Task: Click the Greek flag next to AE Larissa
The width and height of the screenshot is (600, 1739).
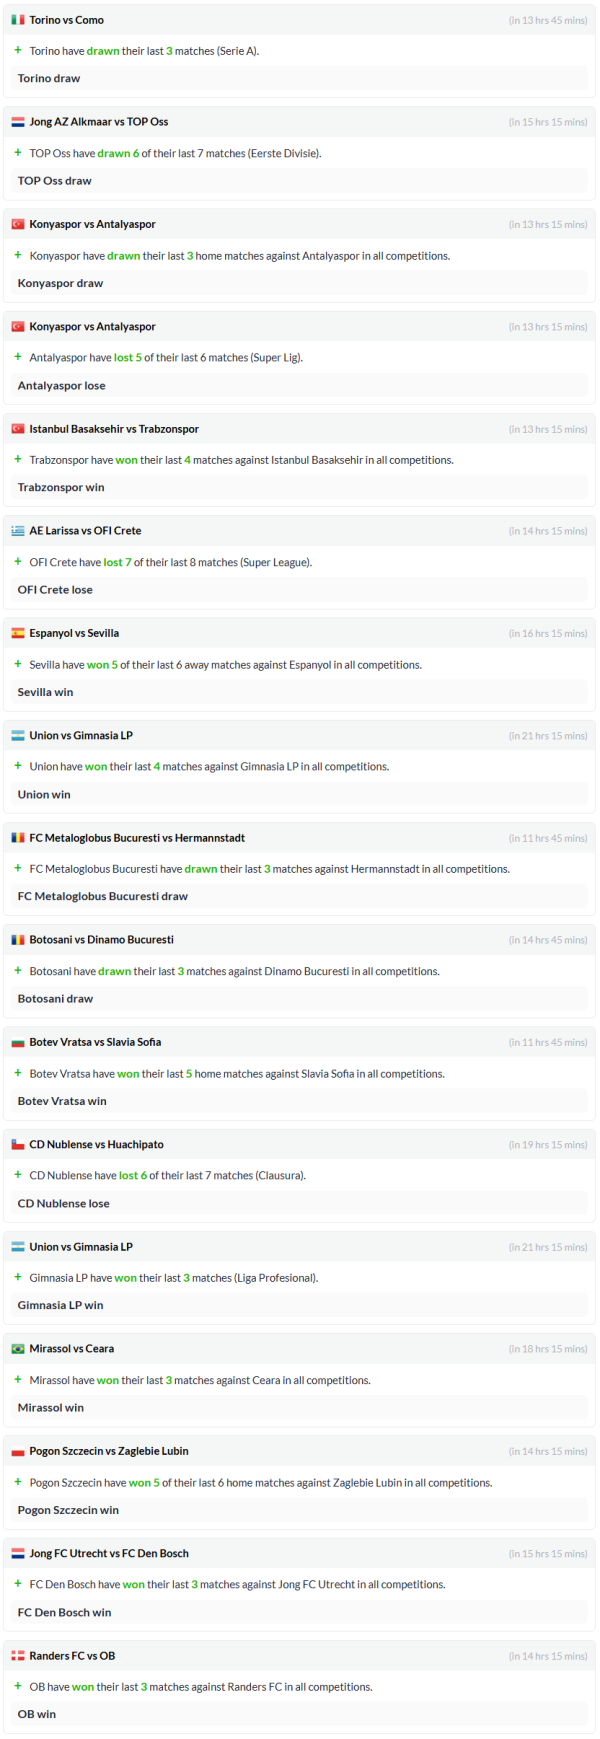Action: click(18, 531)
